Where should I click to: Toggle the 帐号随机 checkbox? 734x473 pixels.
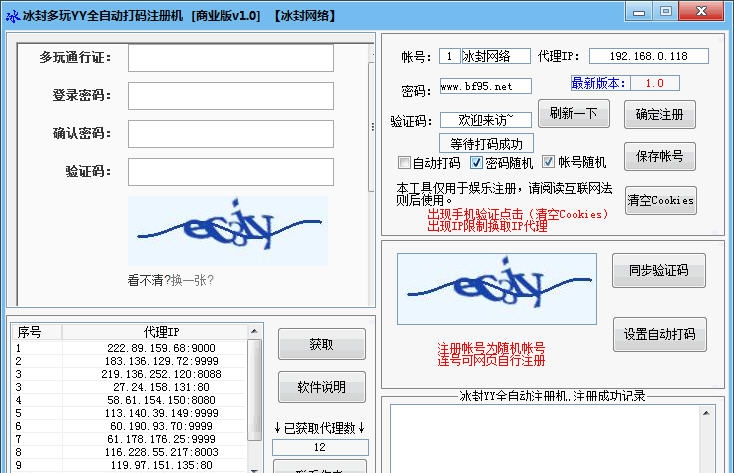point(548,162)
